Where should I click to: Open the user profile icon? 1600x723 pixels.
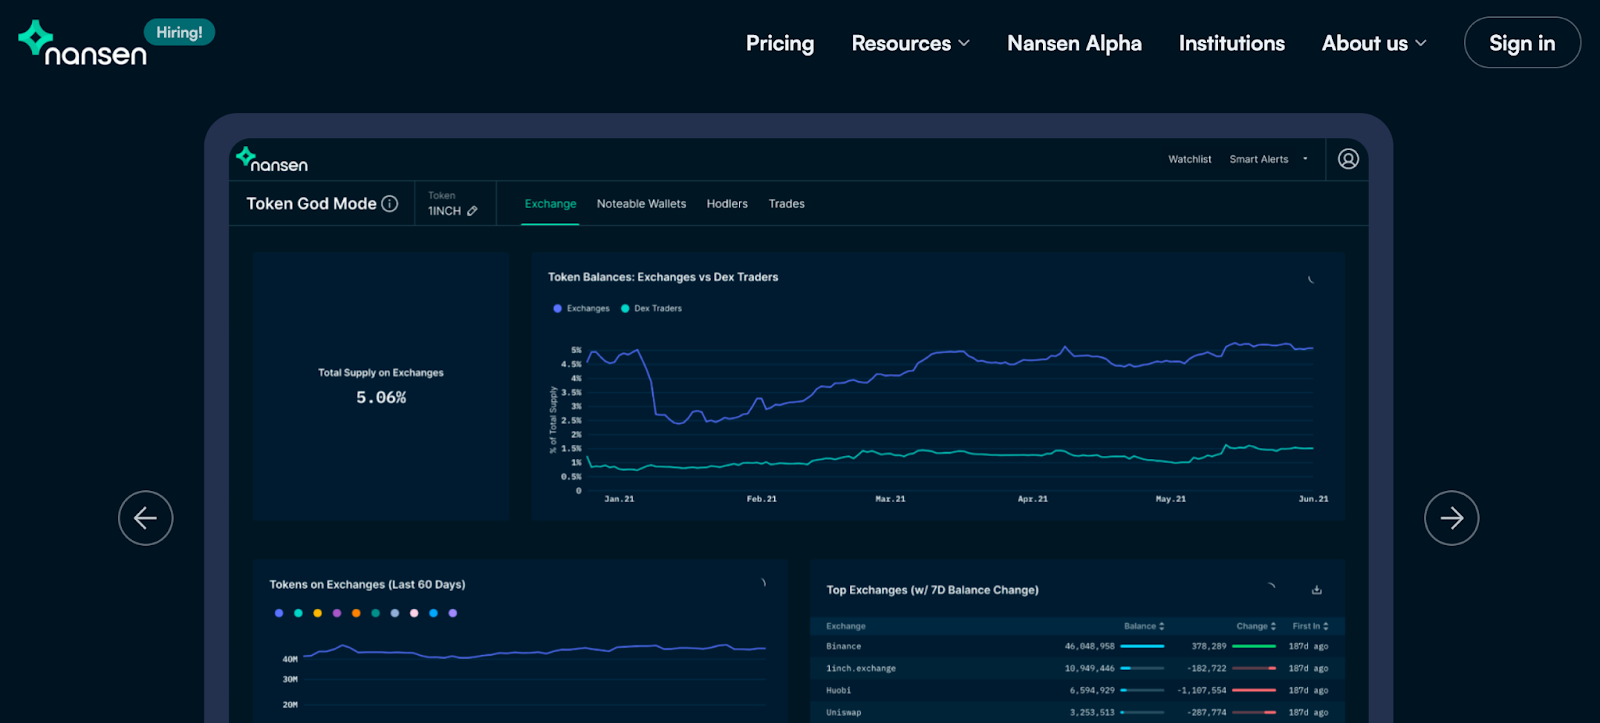(x=1348, y=159)
